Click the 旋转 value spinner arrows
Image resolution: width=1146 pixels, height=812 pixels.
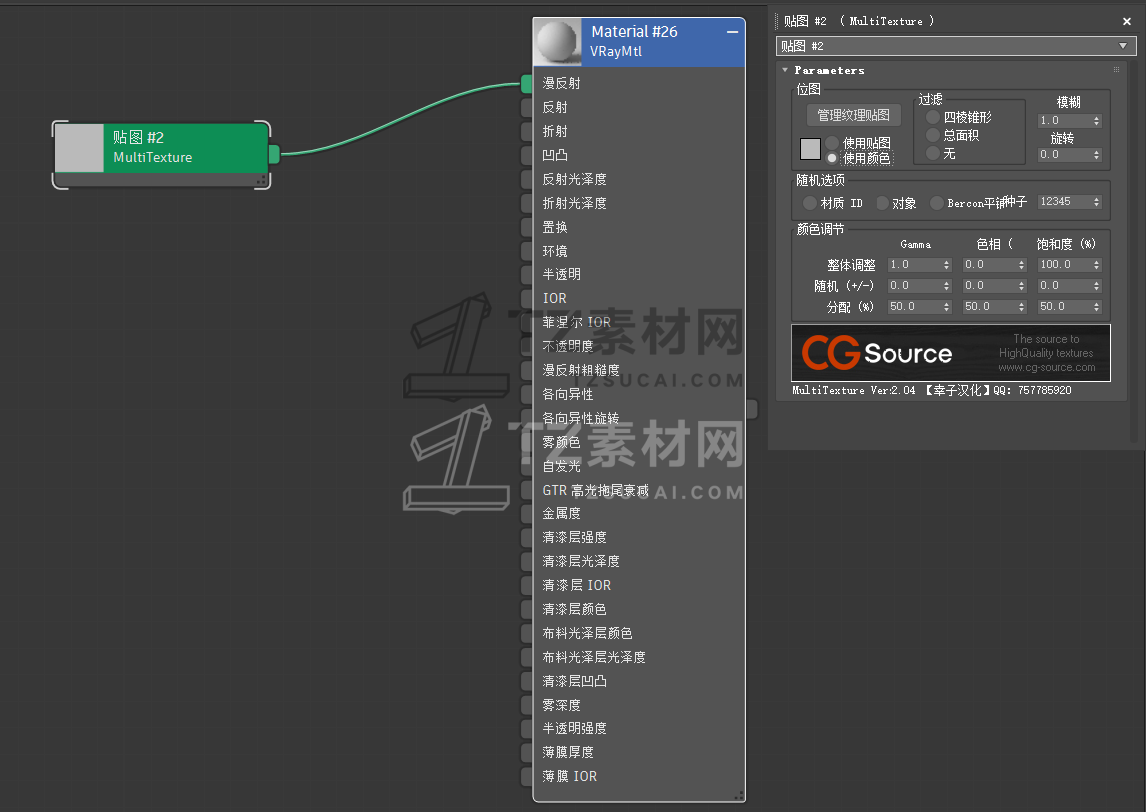[x=1096, y=155]
